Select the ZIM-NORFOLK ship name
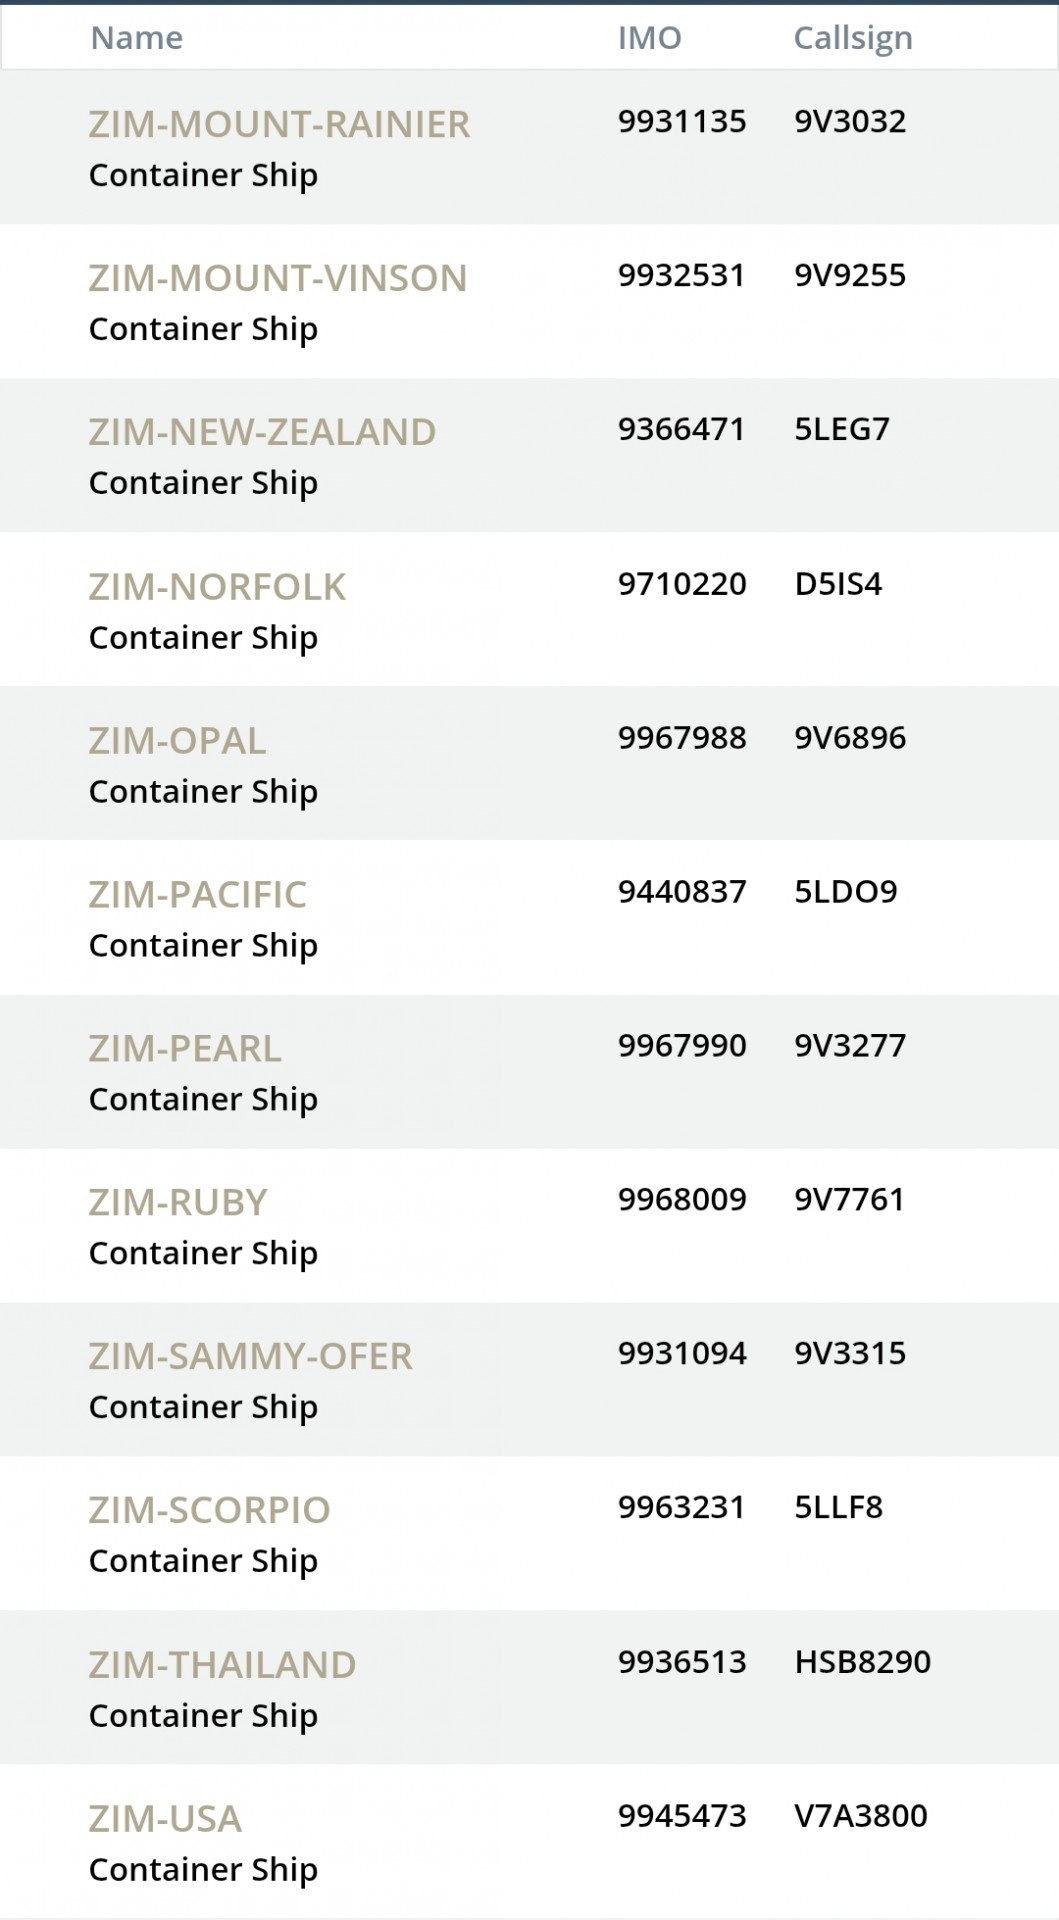 [x=217, y=587]
